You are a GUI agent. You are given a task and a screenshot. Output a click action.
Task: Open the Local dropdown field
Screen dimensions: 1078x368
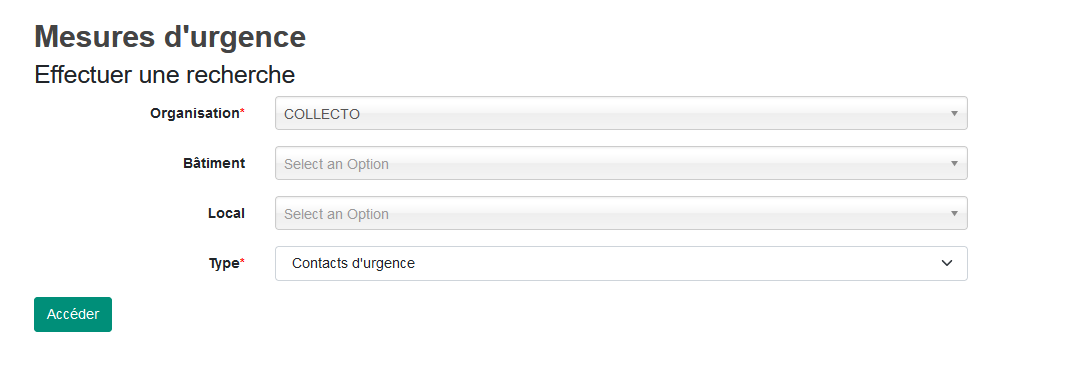(x=621, y=213)
